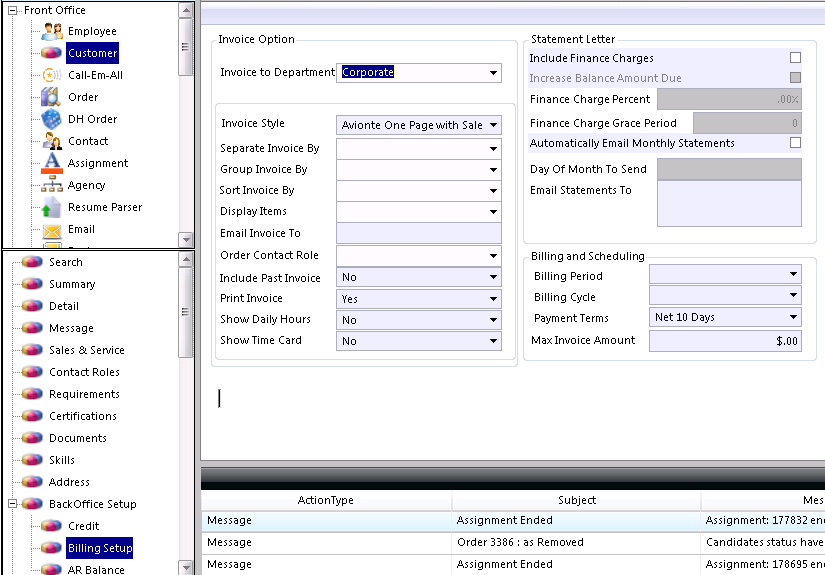825x575 pixels.
Task: Select the Sales & Service tree item
Action: click(x=87, y=350)
